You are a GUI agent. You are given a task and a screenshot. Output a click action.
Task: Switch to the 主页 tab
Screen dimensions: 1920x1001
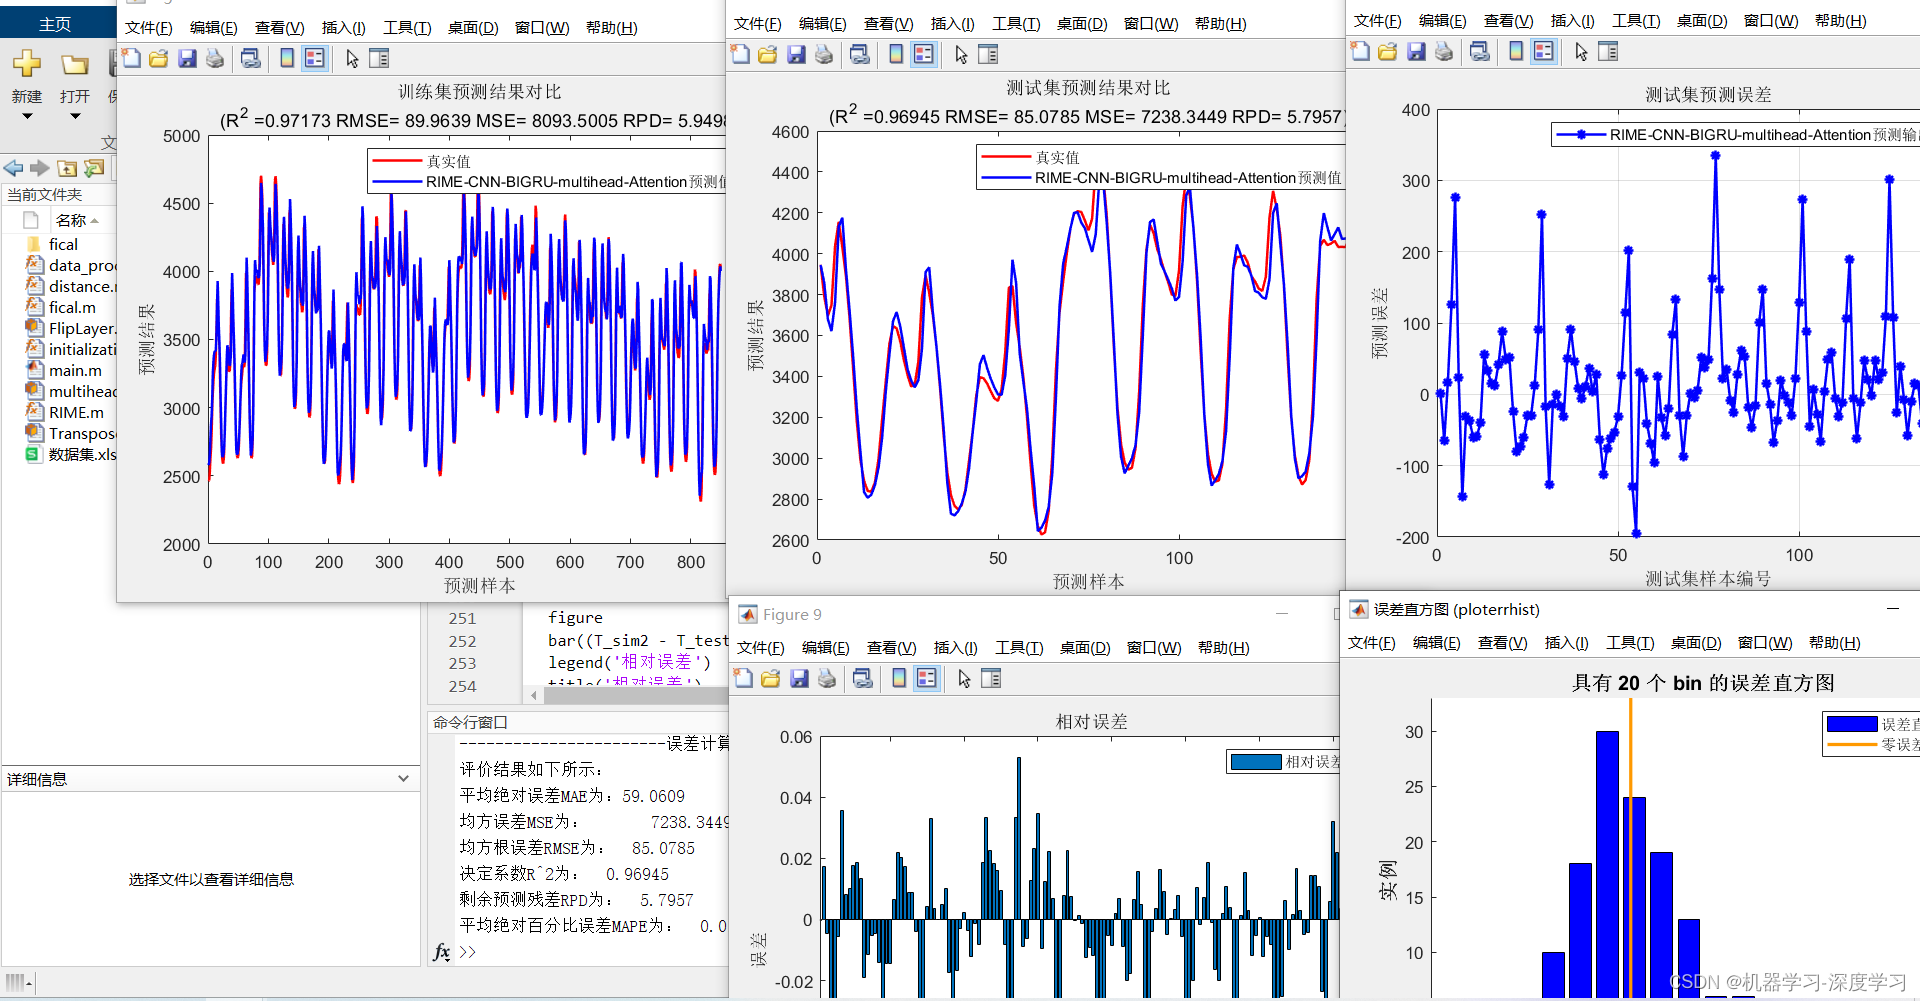(55, 22)
